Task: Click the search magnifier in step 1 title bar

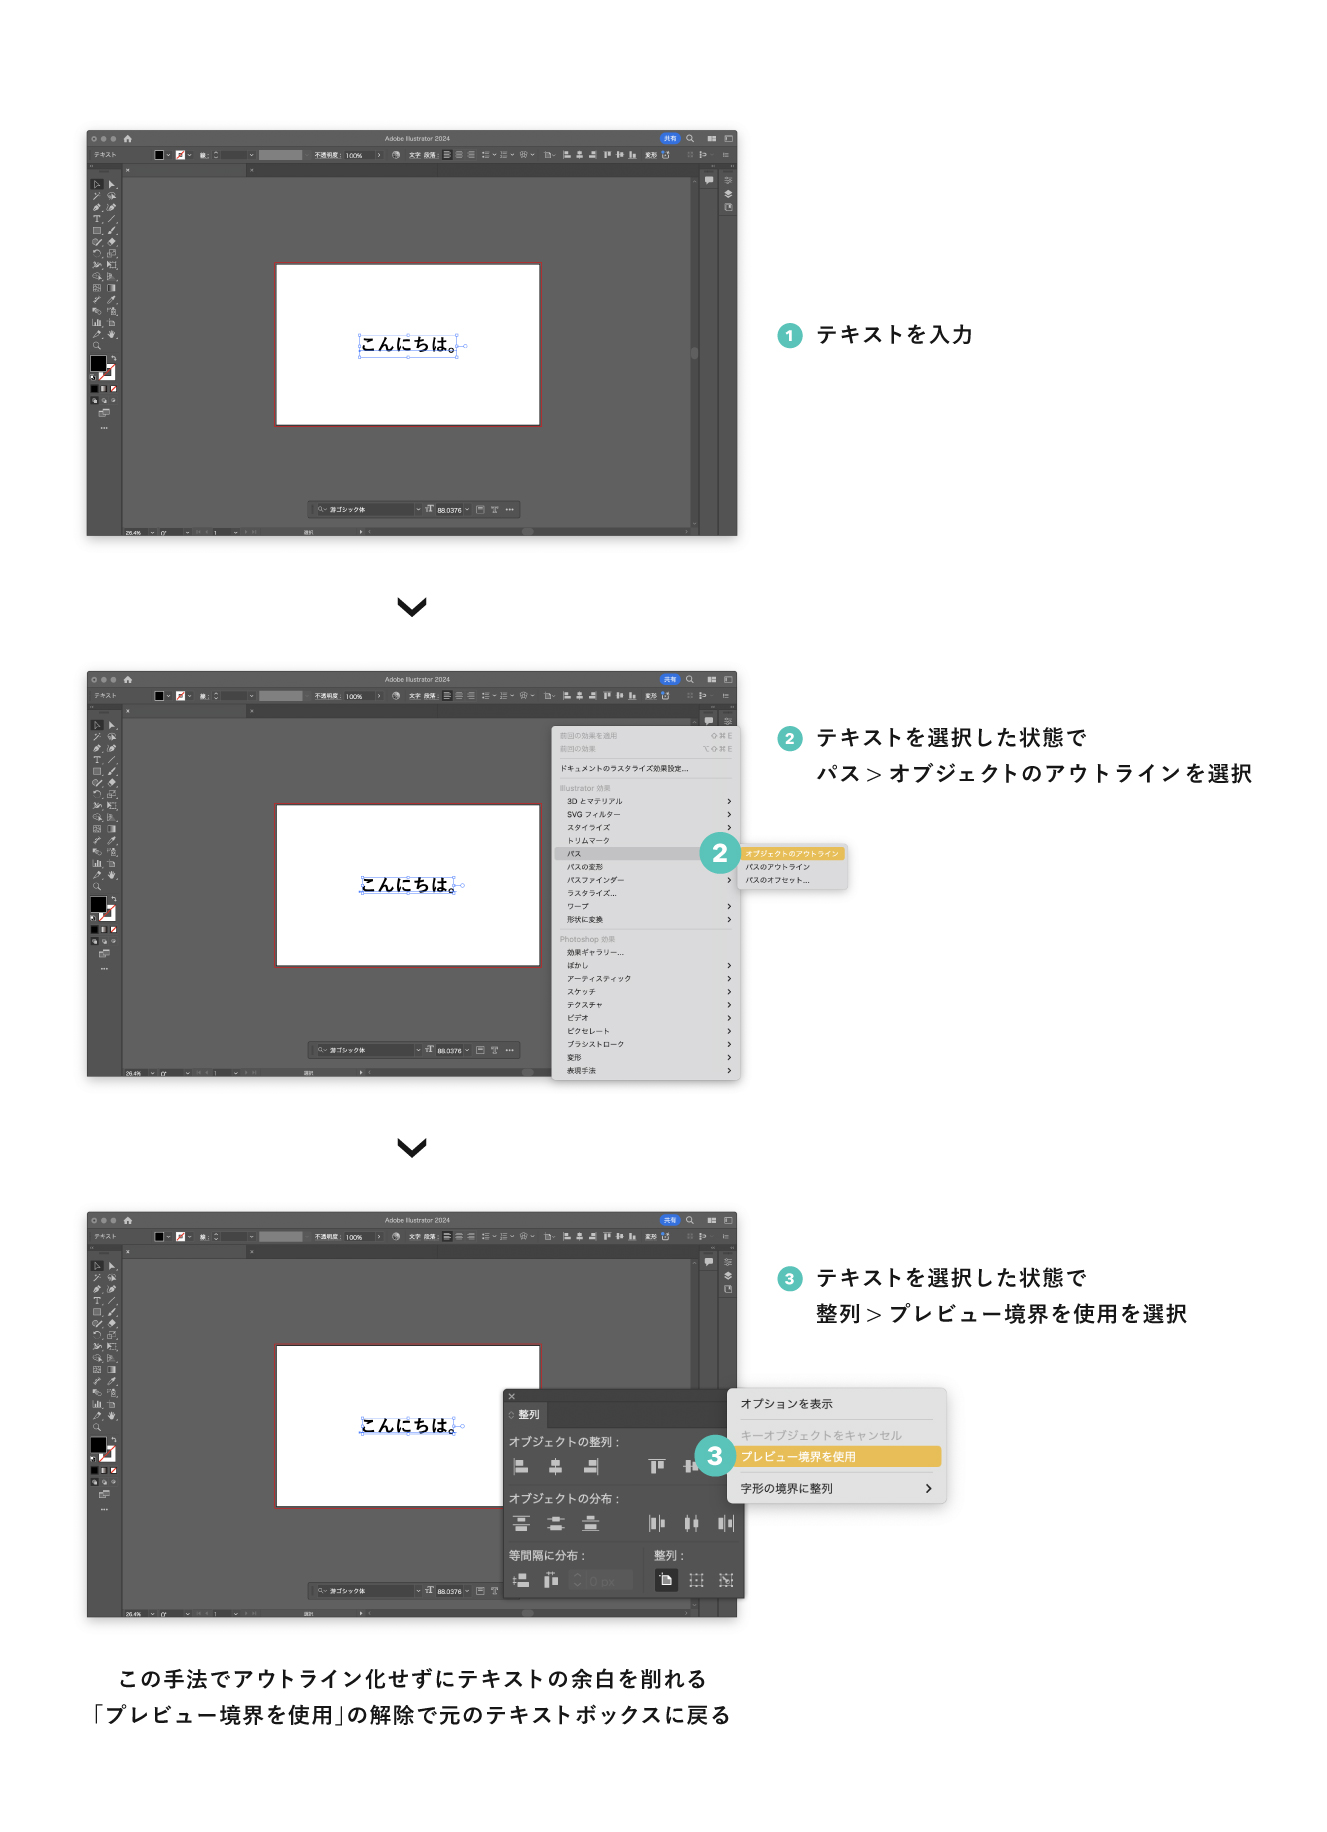Action: coord(690,139)
